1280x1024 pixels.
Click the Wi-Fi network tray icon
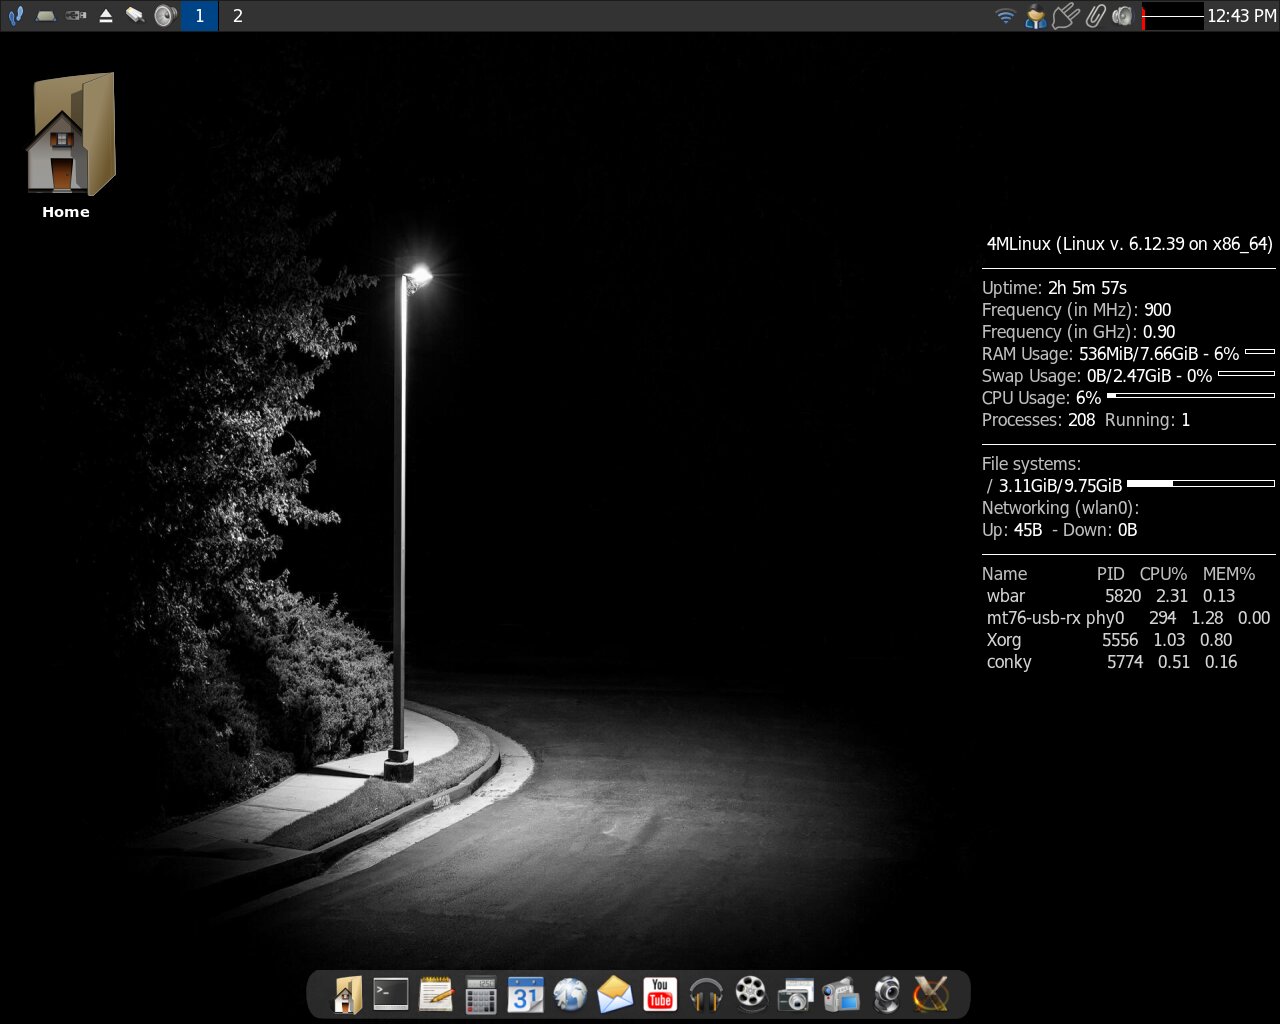point(1005,16)
